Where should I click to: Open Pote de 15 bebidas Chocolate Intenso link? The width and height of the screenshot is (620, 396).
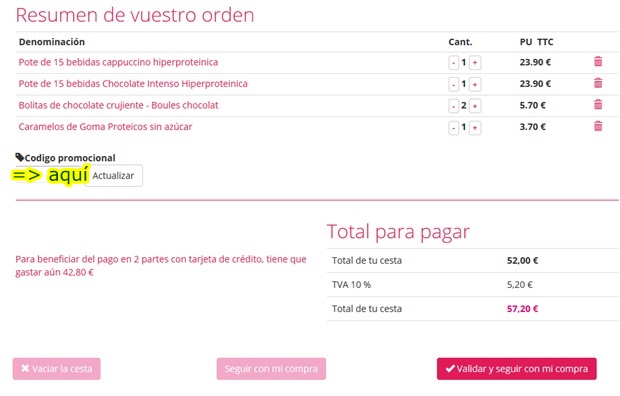[x=133, y=84]
